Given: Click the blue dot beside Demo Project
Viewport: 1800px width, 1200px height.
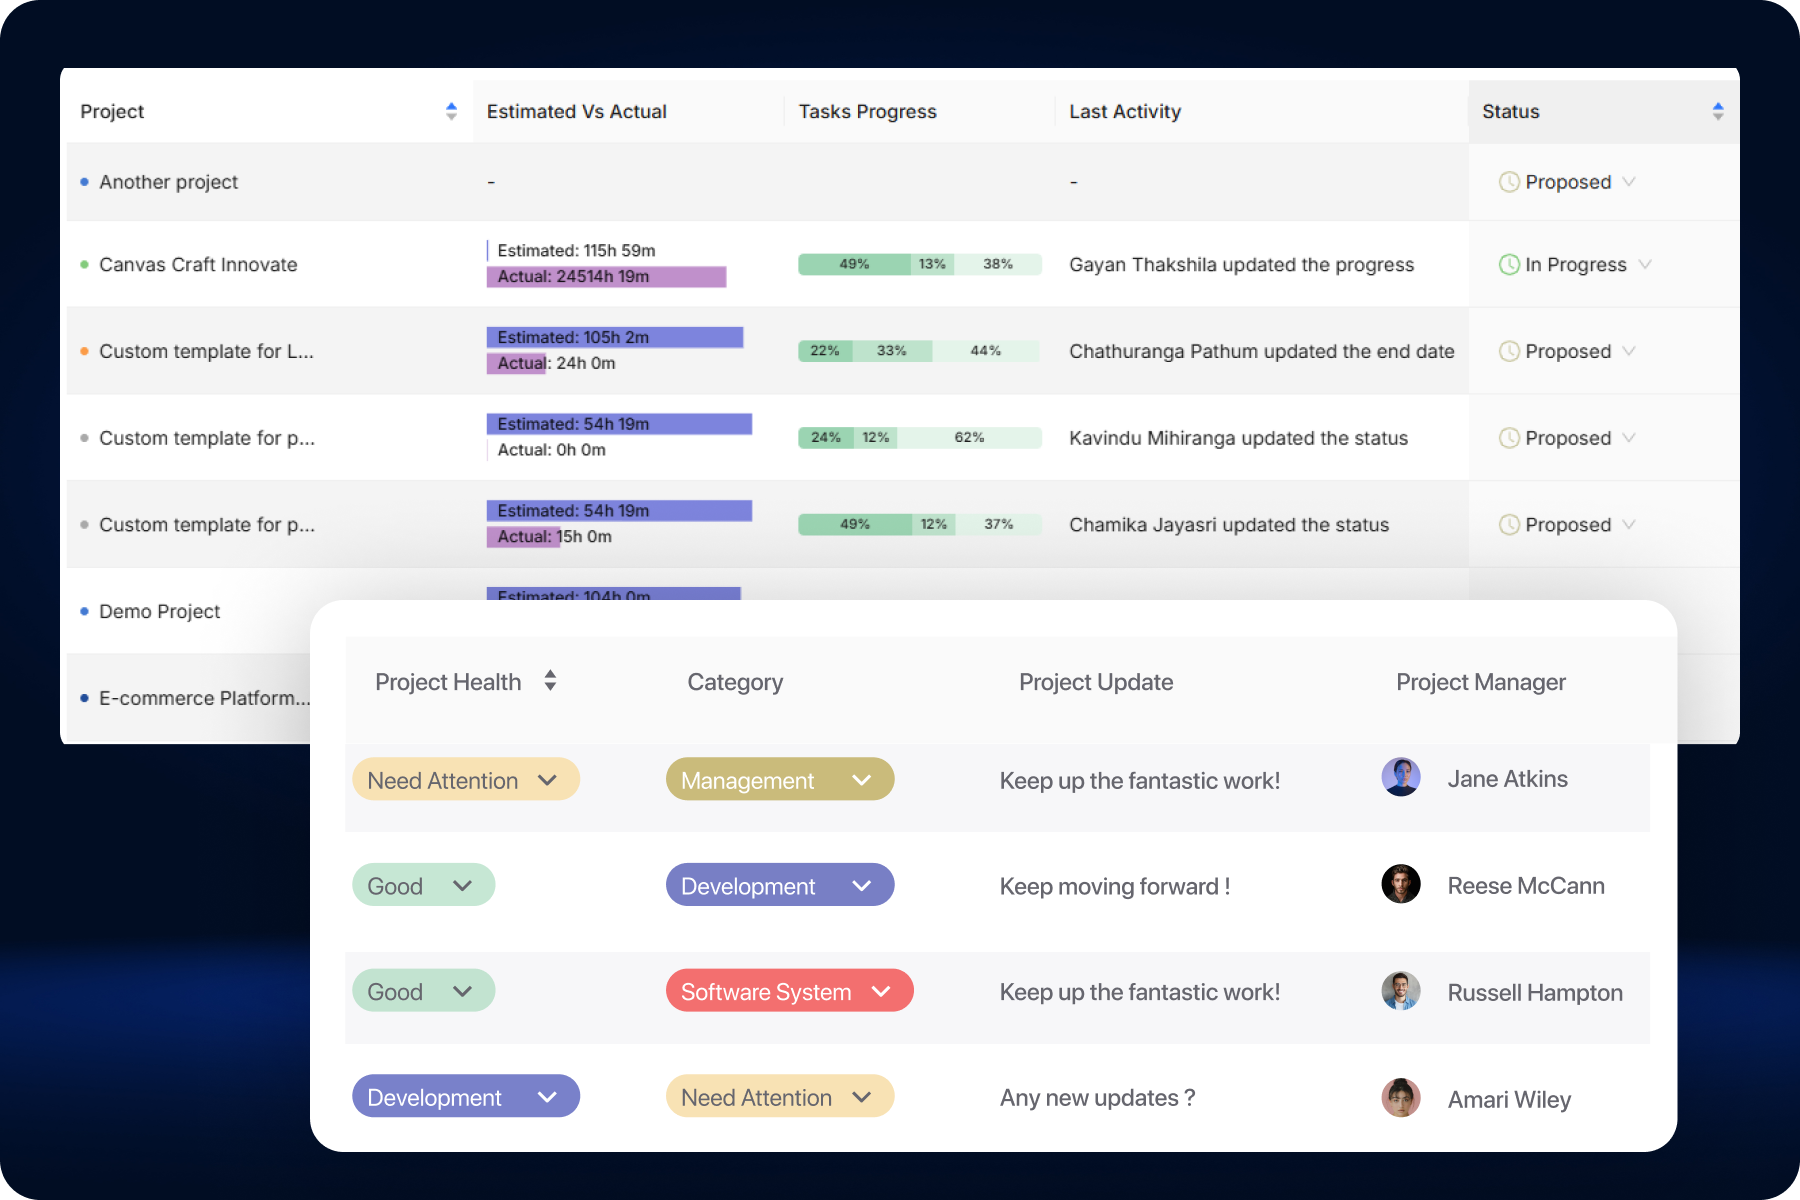Looking at the screenshot, I should coord(84,611).
